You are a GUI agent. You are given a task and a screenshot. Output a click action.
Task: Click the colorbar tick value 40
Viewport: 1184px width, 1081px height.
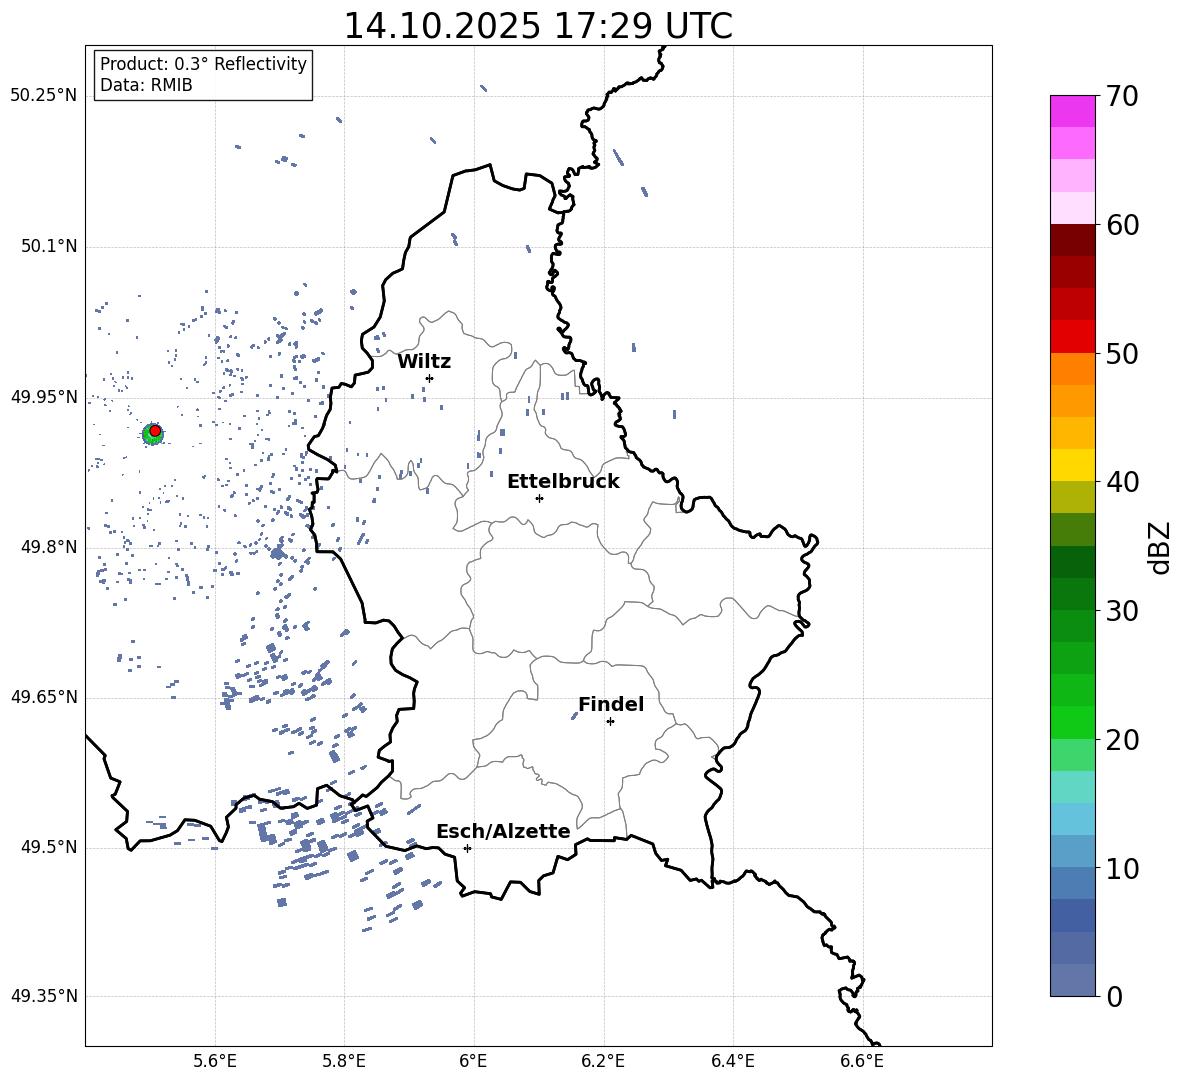click(1122, 482)
